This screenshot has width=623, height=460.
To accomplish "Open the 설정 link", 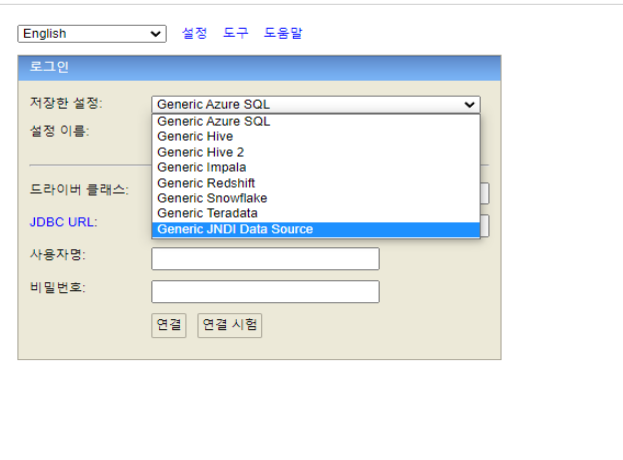I will (x=194, y=33).
